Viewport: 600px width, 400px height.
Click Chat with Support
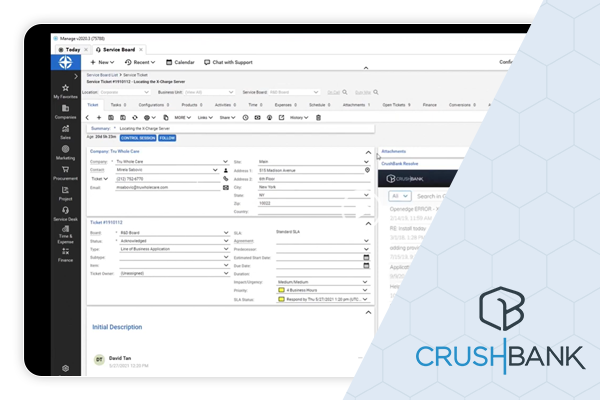(228, 62)
